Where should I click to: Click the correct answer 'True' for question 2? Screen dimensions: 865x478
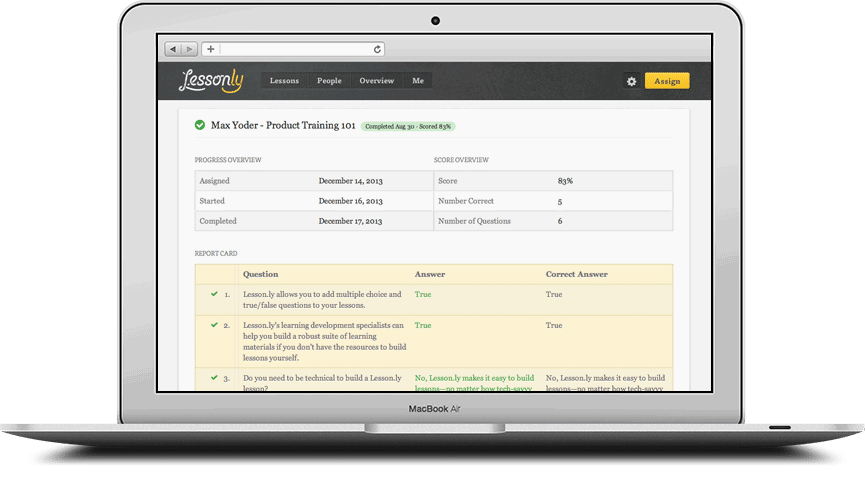554,325
